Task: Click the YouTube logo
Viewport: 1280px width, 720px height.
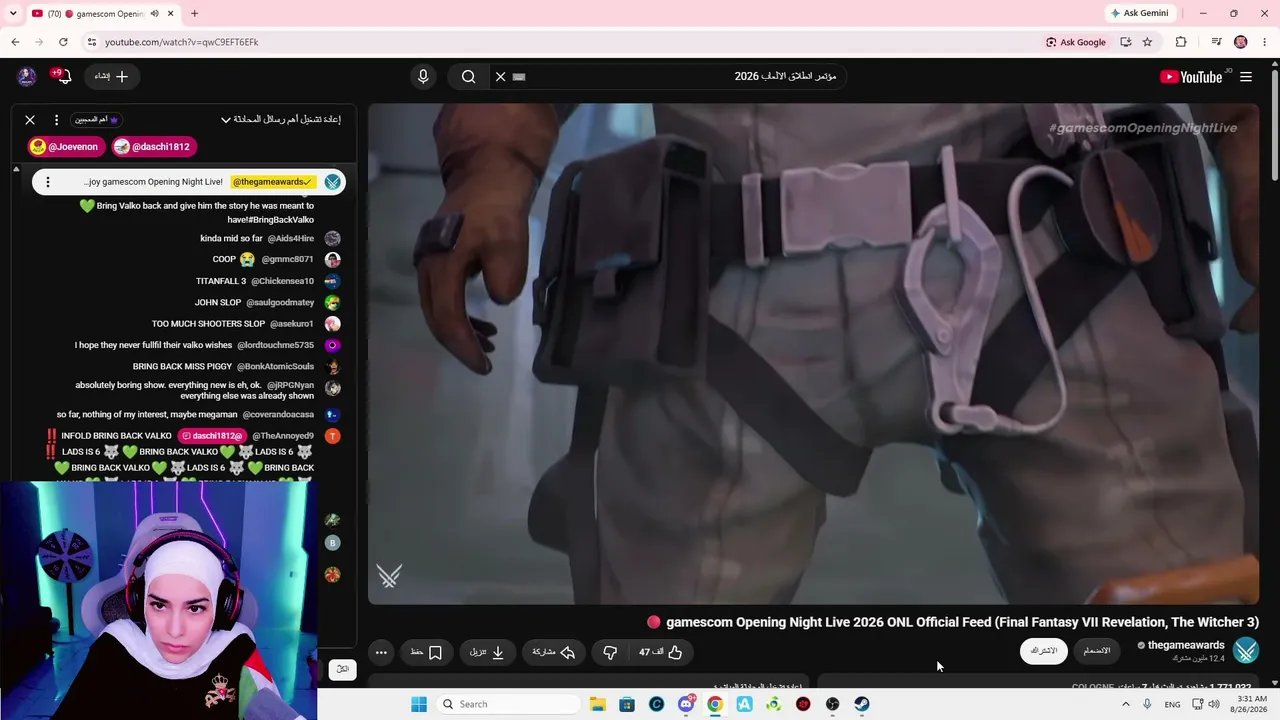Action: [1191, 77]
